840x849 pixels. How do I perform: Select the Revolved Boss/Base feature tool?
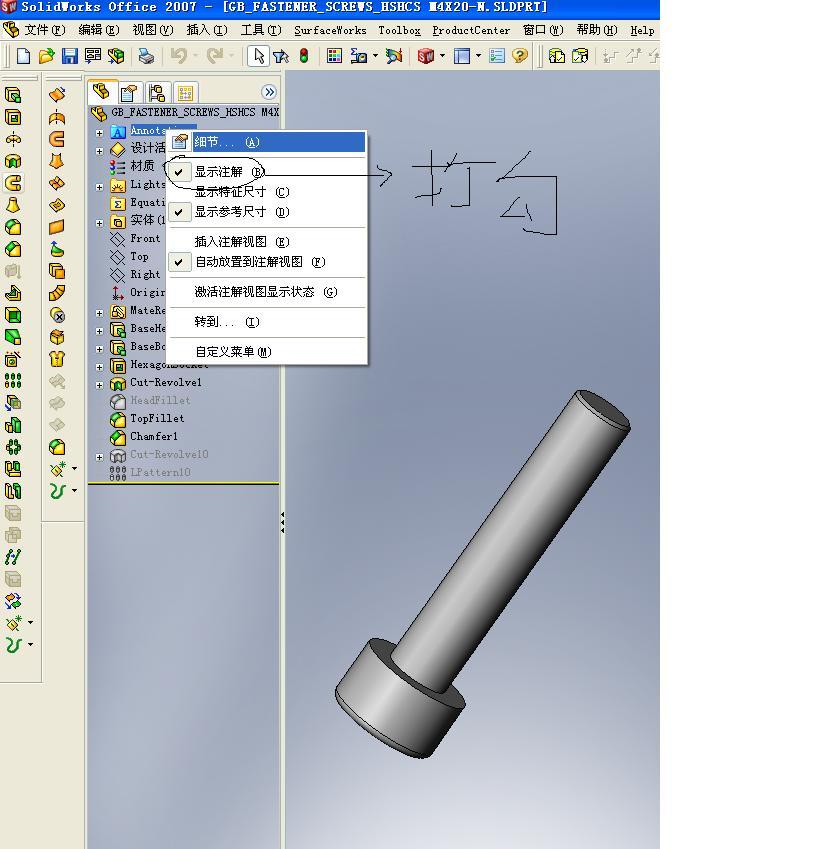(x=13, y=140)
